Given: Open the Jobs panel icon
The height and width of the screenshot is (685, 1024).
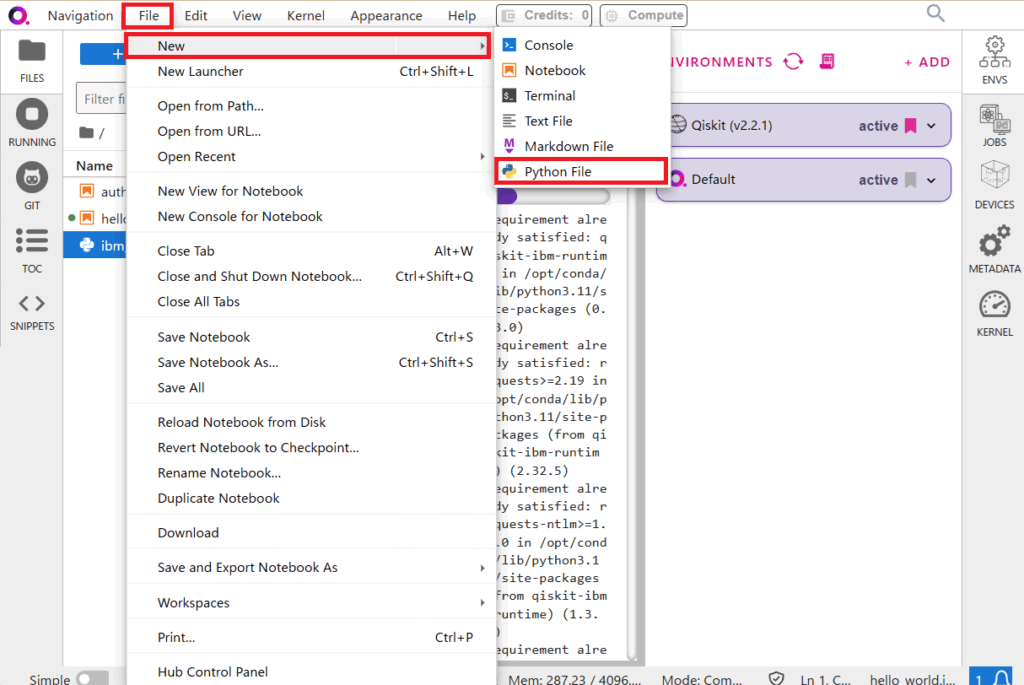Looking at the screenshot, I should tap(993, 125).
